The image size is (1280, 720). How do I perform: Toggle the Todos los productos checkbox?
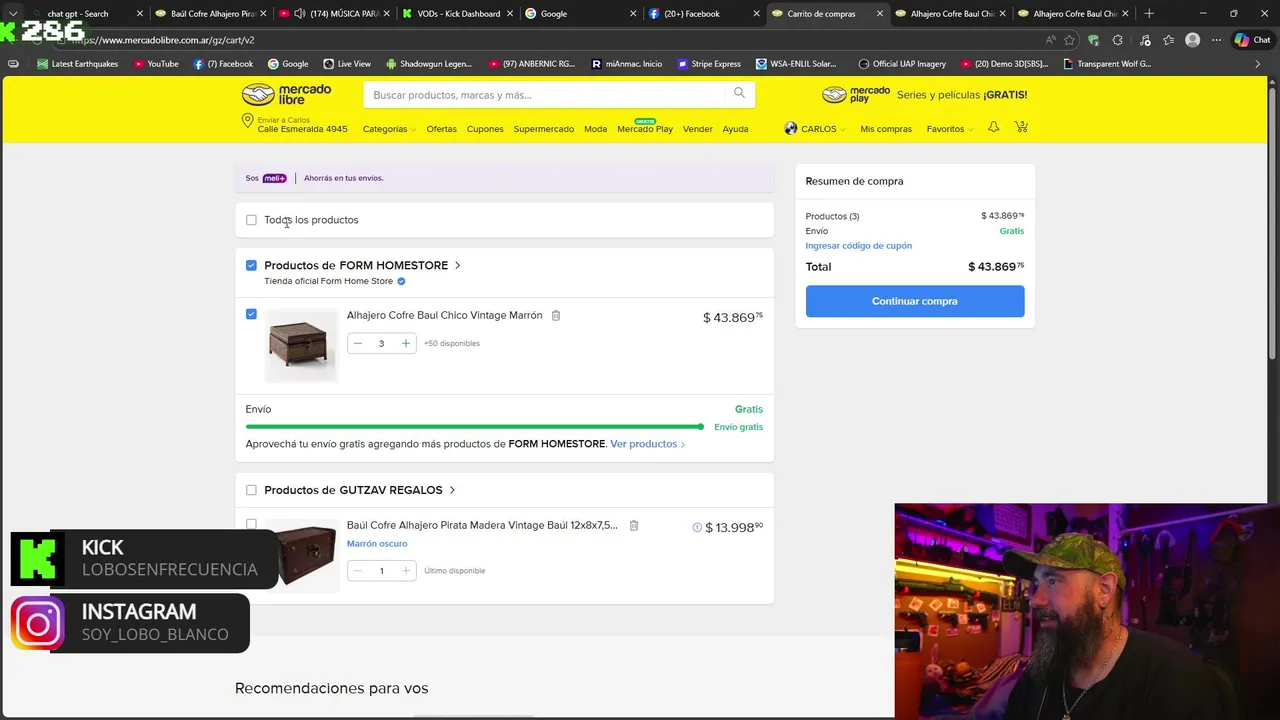click(251, 220)
